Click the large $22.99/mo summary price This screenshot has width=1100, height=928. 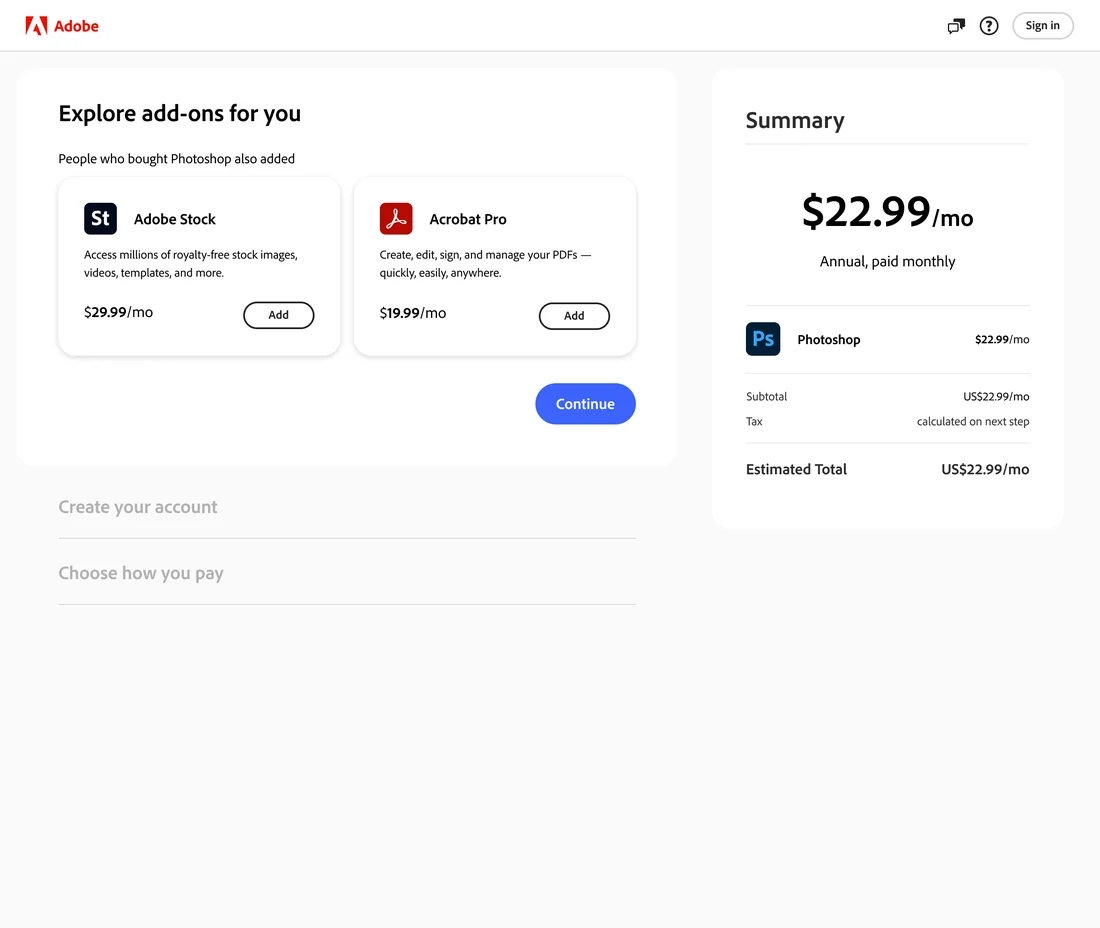coord(887,211)
